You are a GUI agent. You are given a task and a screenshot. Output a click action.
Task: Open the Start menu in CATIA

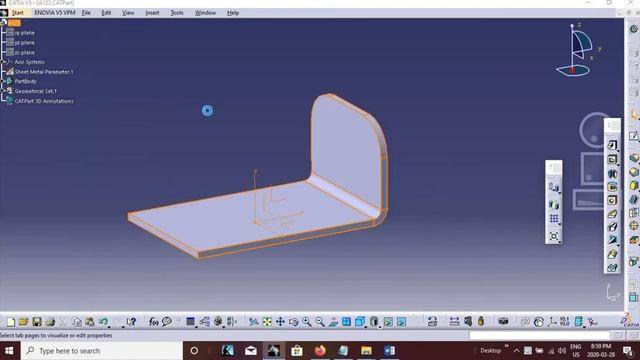(x=18, y=13)
